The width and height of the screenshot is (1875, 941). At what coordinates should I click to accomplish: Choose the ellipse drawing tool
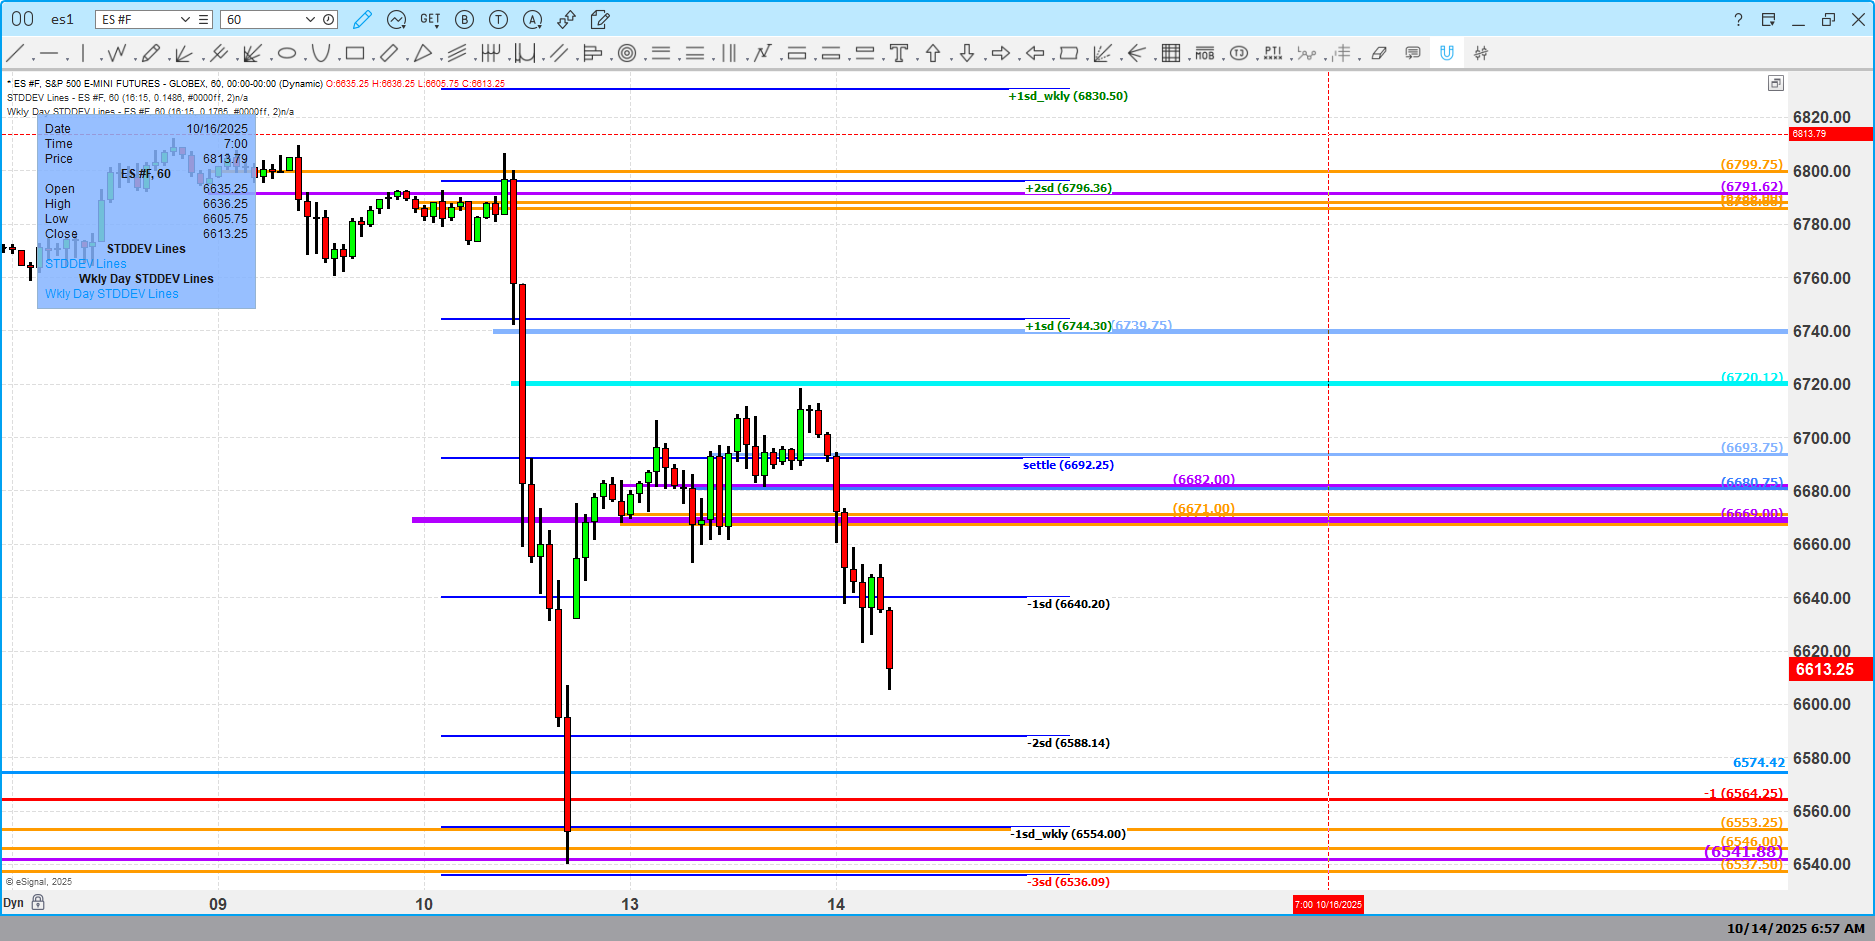(287, 53)
